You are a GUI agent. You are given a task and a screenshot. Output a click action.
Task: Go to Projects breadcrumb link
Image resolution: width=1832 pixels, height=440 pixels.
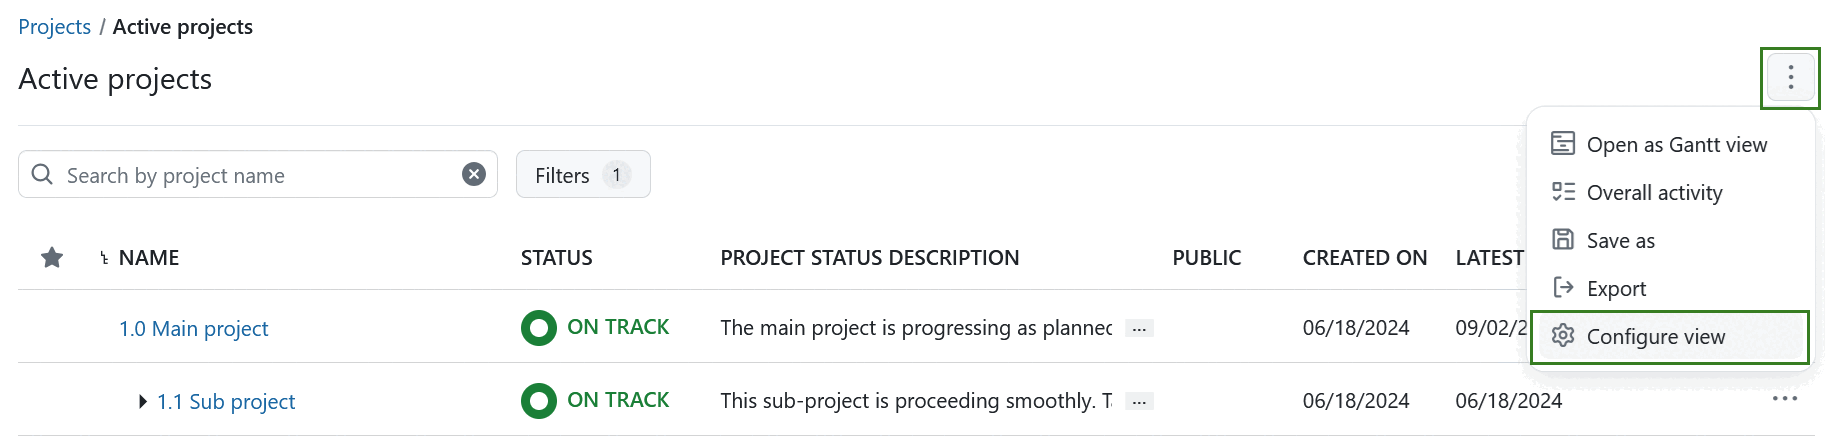pyautogui.click(x=54, y=27)
